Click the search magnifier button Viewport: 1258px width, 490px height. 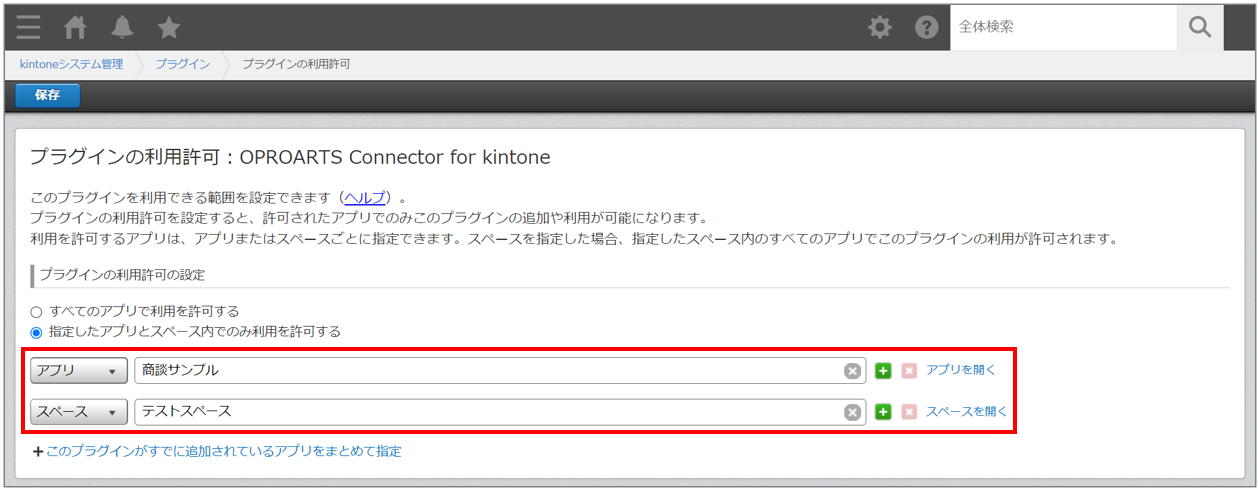click(x=1199, y=27)
